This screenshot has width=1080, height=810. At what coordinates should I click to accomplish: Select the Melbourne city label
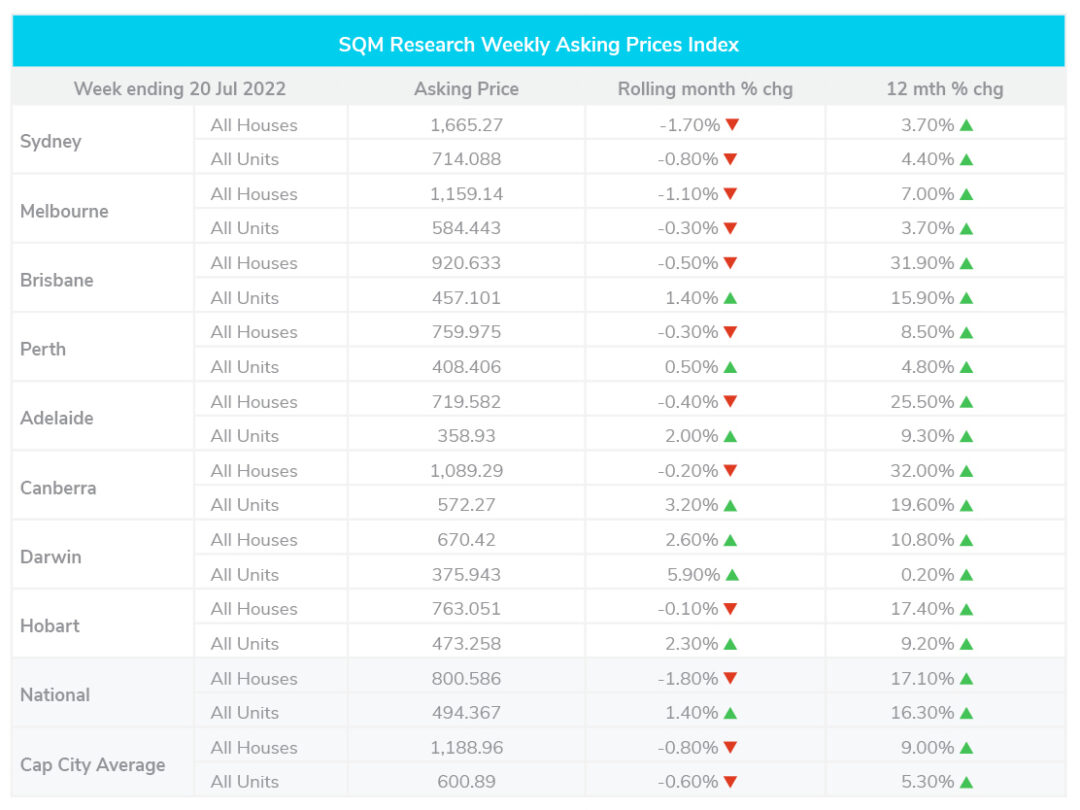pos(64,211)
